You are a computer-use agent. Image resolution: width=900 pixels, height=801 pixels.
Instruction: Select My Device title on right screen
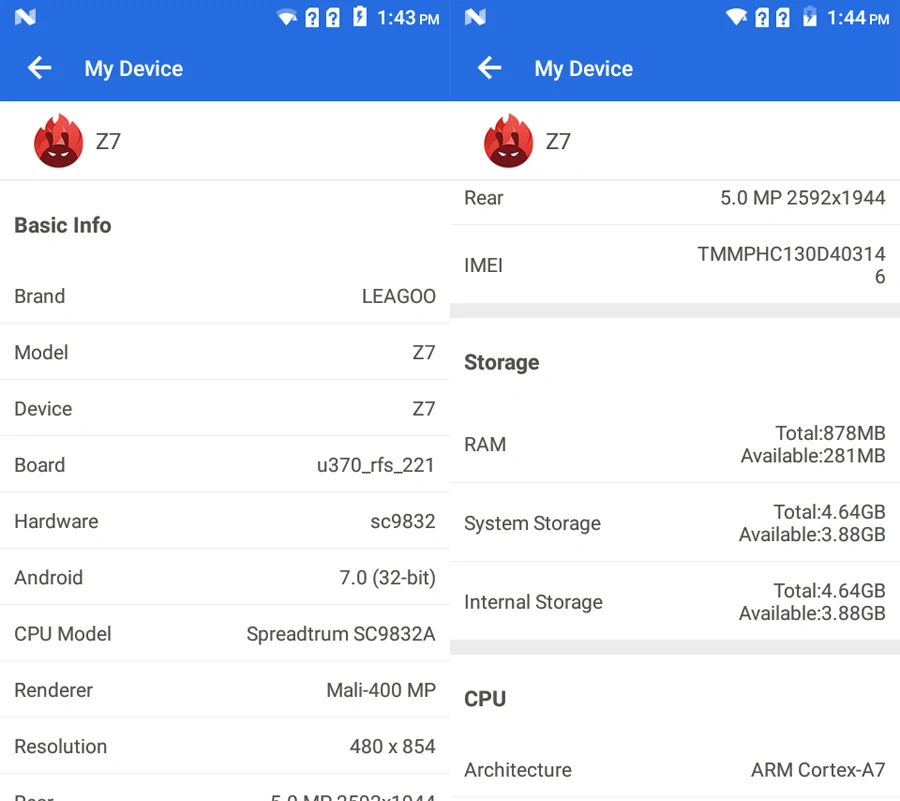[584, 69]
